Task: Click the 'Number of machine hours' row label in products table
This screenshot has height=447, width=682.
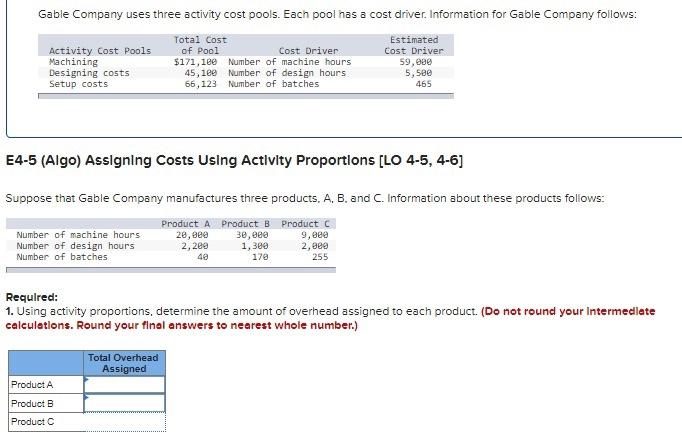Action: click(78, 235)
